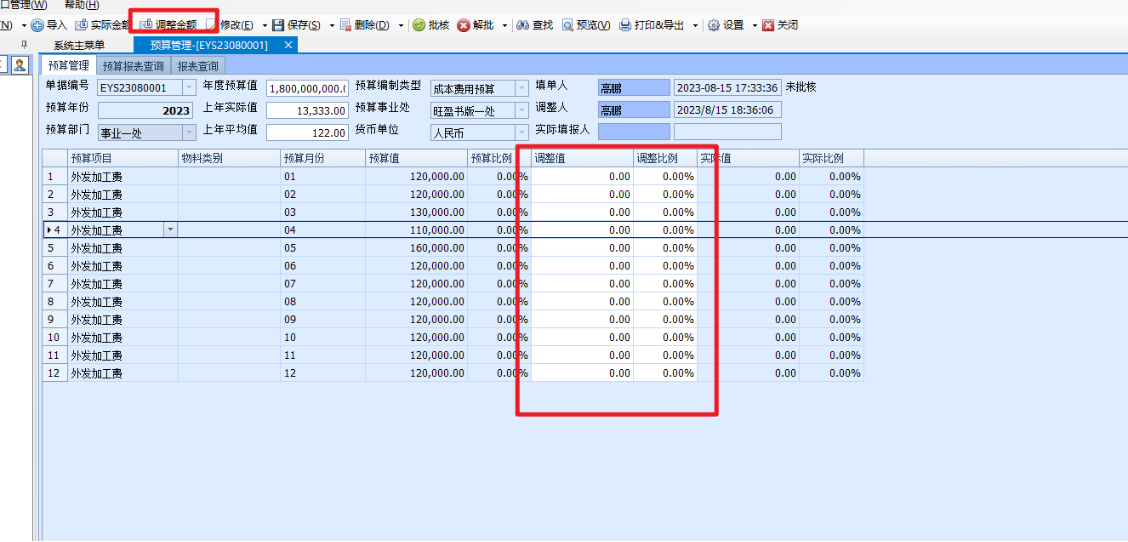Click the 填单人 name field
Viewport: 1128px width, 542px height.
click(x=634, y=89)
